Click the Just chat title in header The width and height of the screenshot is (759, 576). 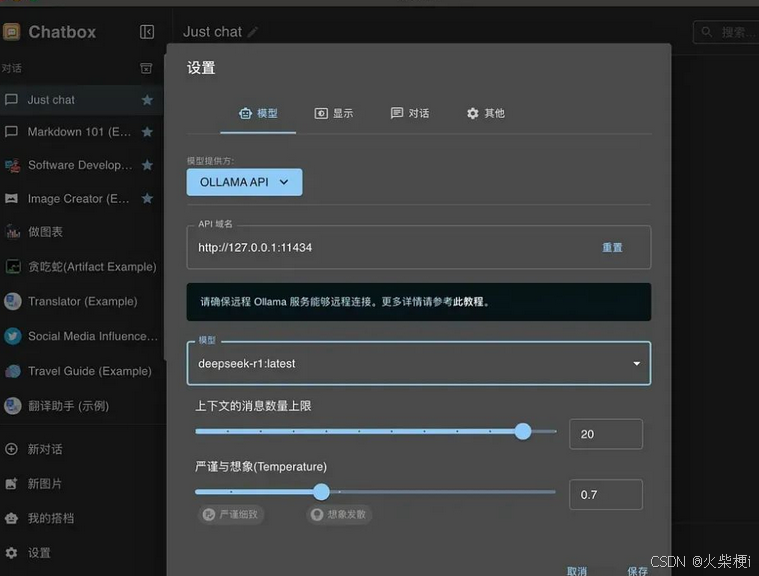213,32
